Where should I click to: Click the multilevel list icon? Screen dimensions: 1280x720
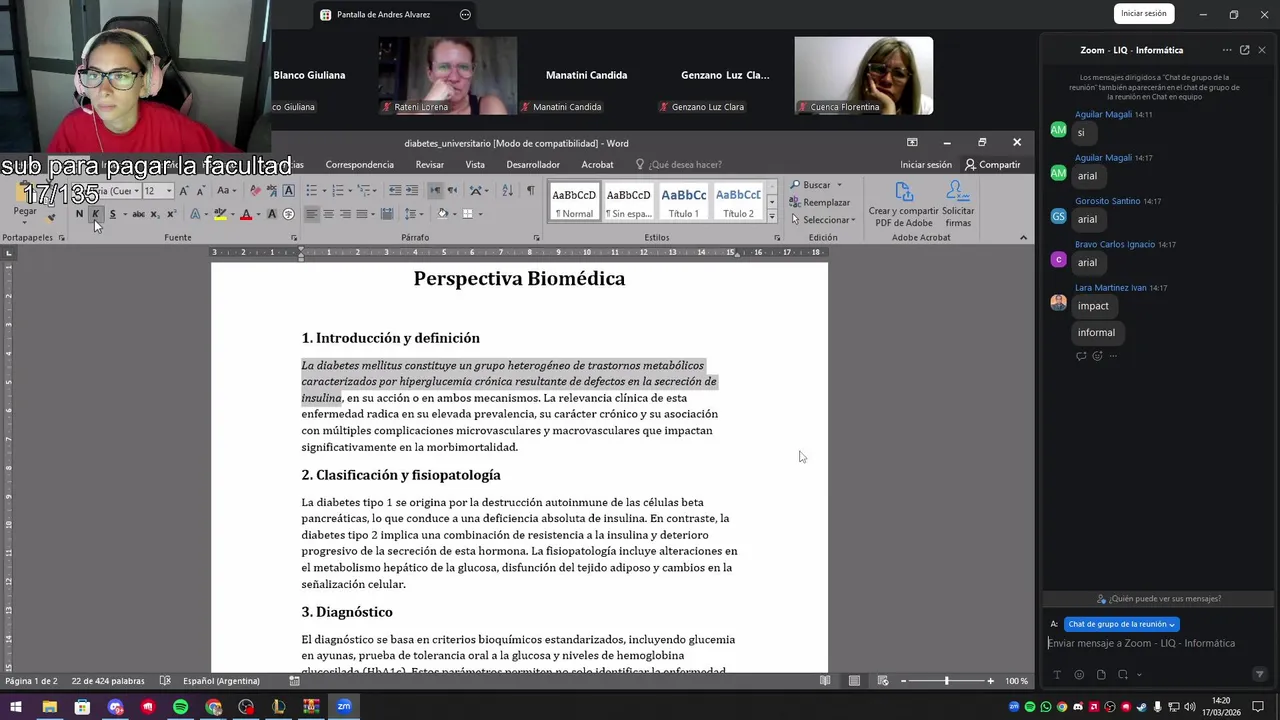point(364,190)
